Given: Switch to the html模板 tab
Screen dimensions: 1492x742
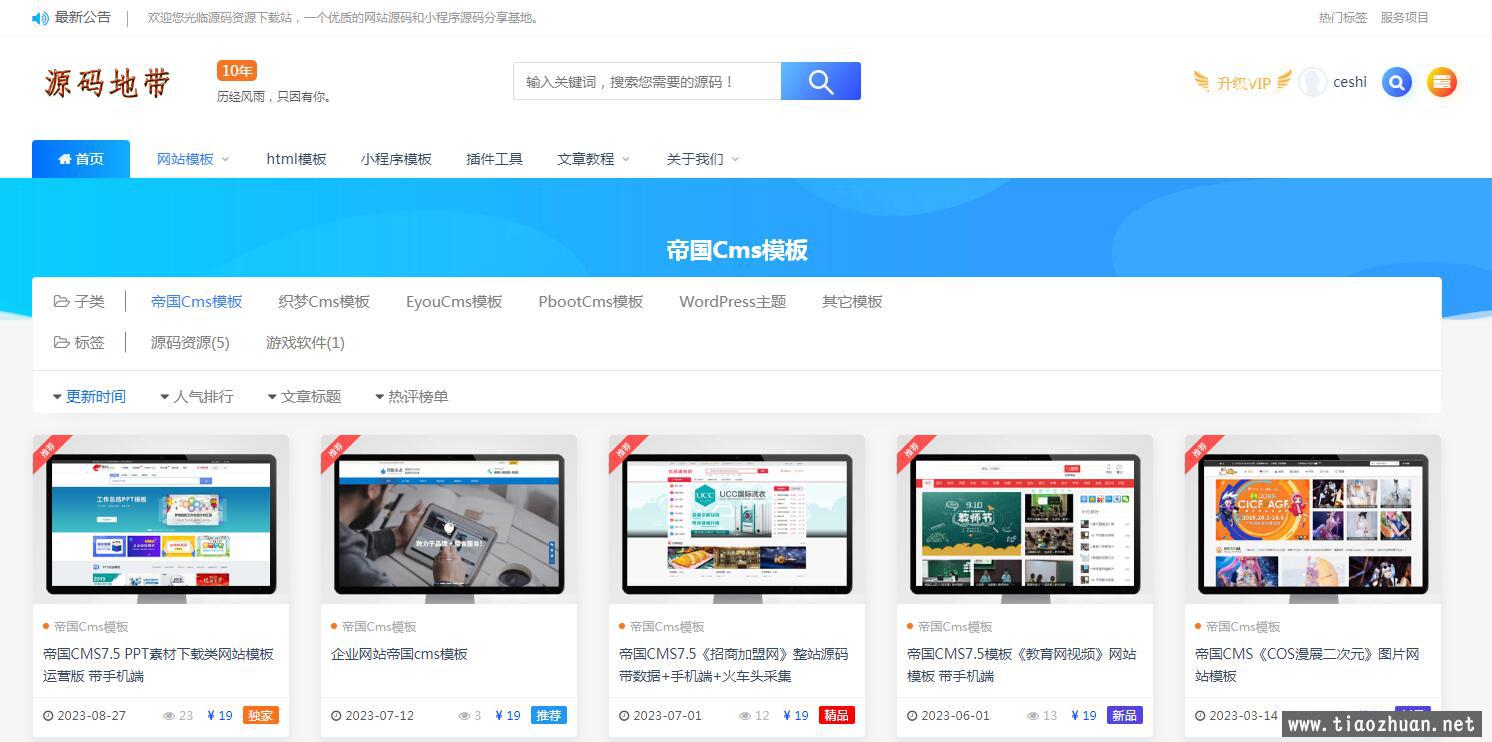Looking at the screenshot, I should tap(296, 158).
